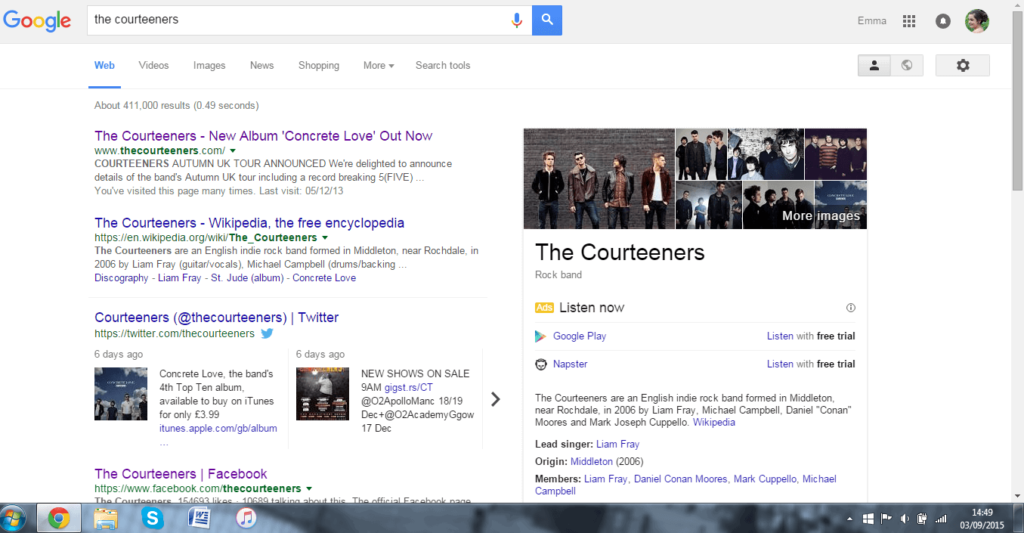This screenshot has height=533, width=1024.
Task: Open Wikipedia link in knowledge panel
Action: click(714, 423)
